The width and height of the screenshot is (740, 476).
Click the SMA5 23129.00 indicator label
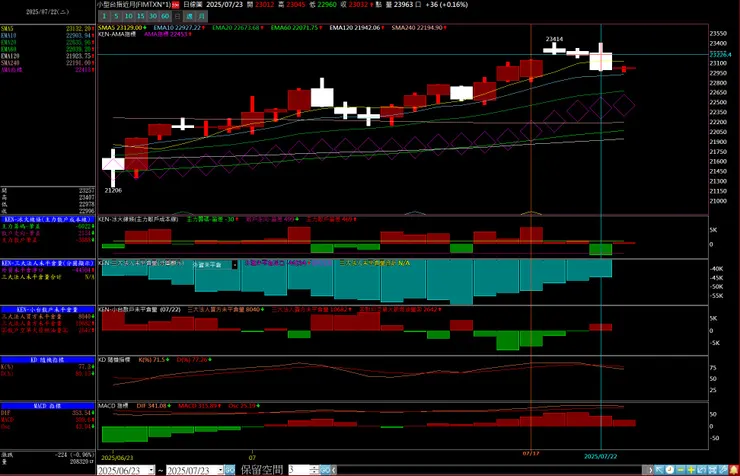pos(120,28)
